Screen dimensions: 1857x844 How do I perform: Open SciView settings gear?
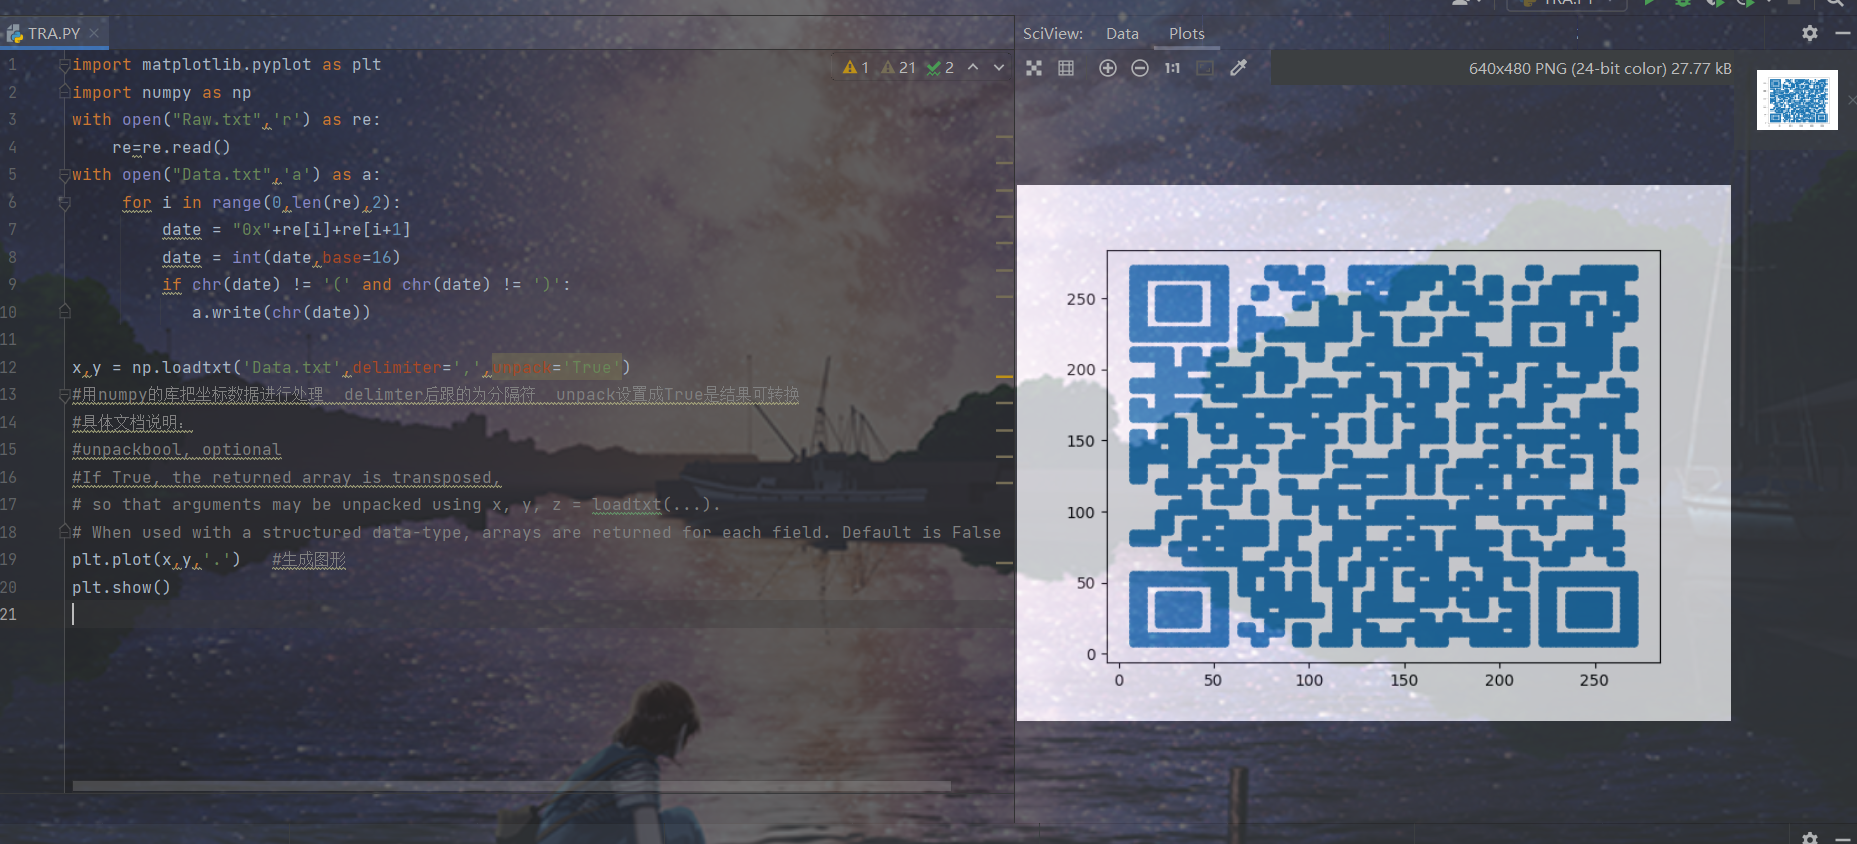pos(1809,33)
